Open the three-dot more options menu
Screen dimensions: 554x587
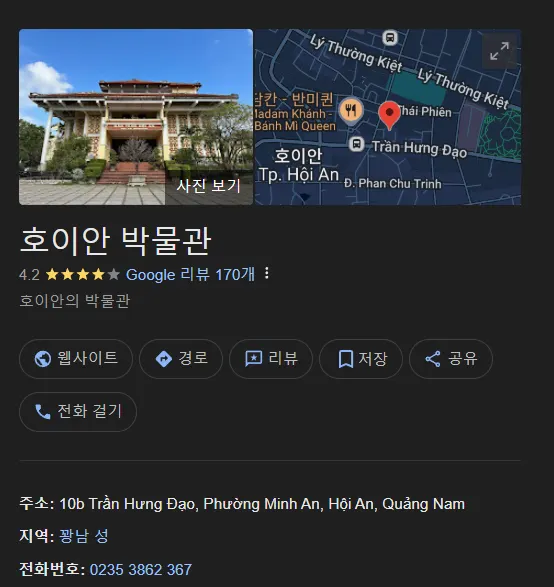click(x=267, y=273)
